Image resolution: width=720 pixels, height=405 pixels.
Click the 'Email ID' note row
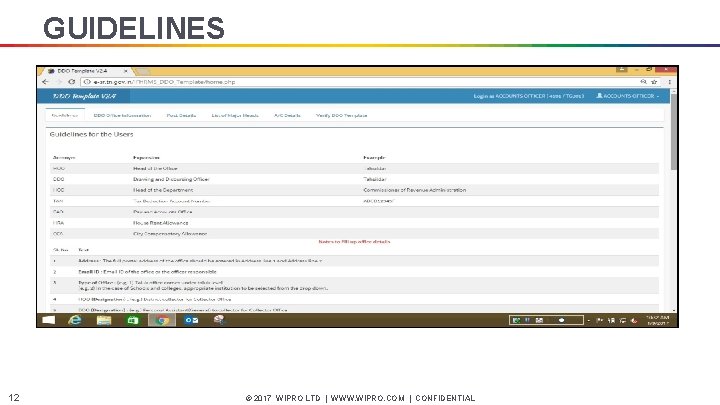point(354,272)
